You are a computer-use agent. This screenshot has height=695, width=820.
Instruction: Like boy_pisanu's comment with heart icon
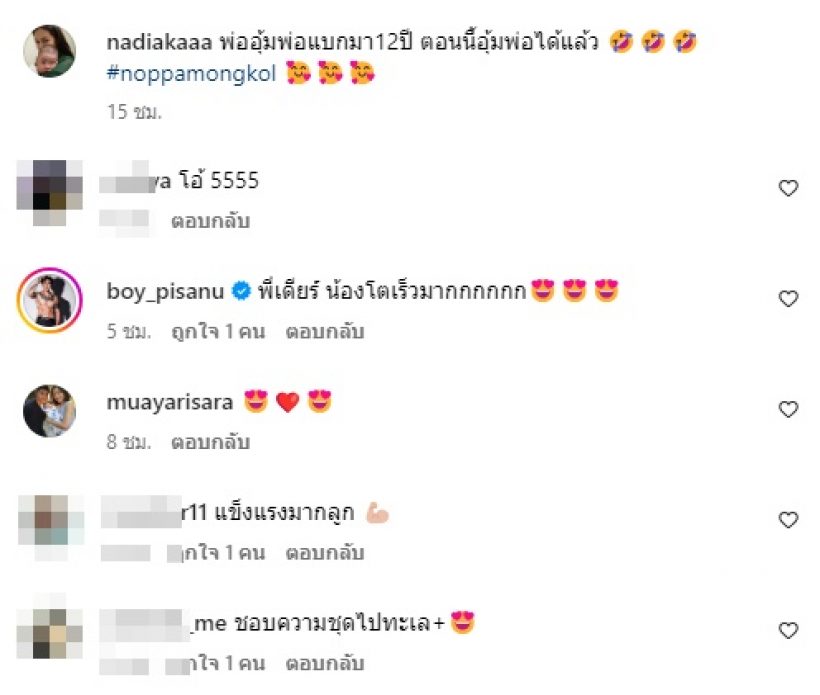pos(788,298)
